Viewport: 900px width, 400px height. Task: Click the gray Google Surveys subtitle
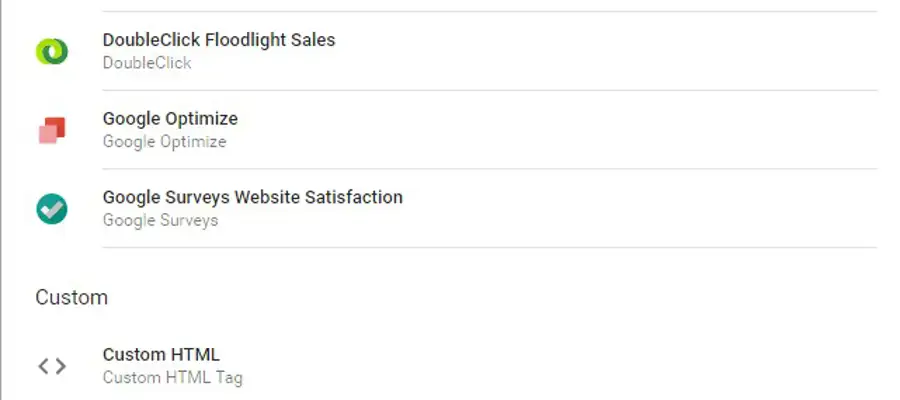click(x=160, y=220)
